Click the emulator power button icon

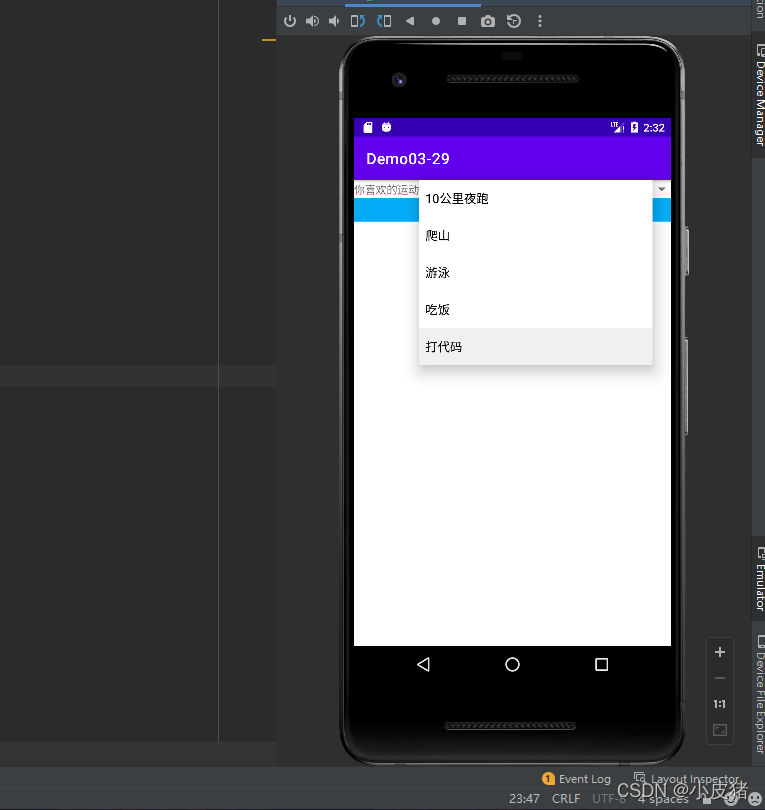[x=290, y=21]
